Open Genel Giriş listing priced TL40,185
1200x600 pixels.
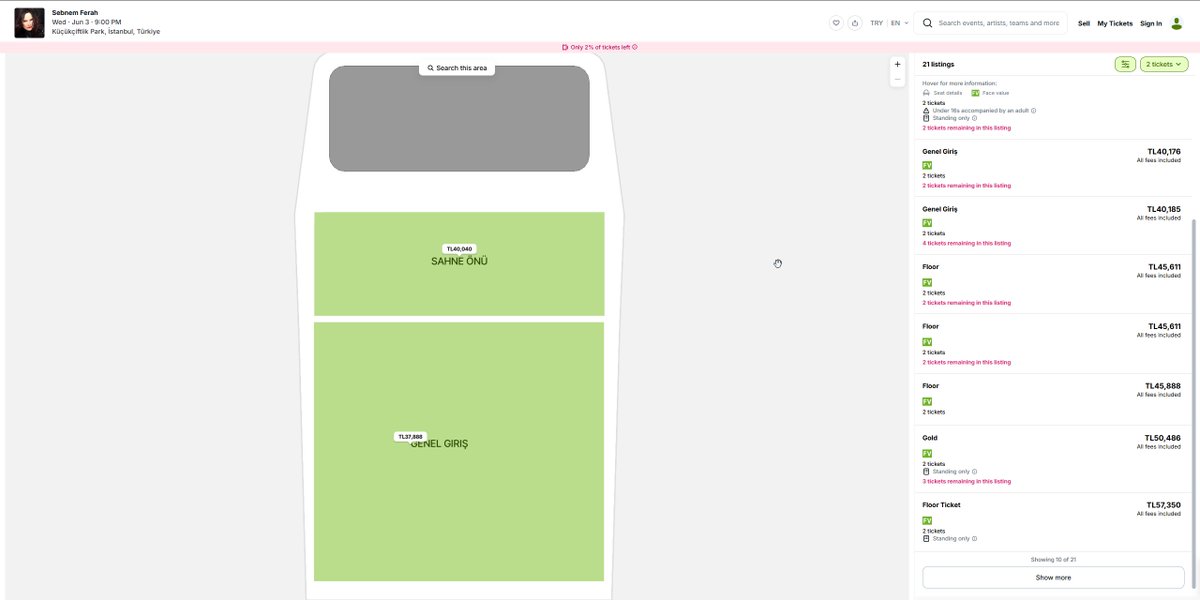[1051, 226]
